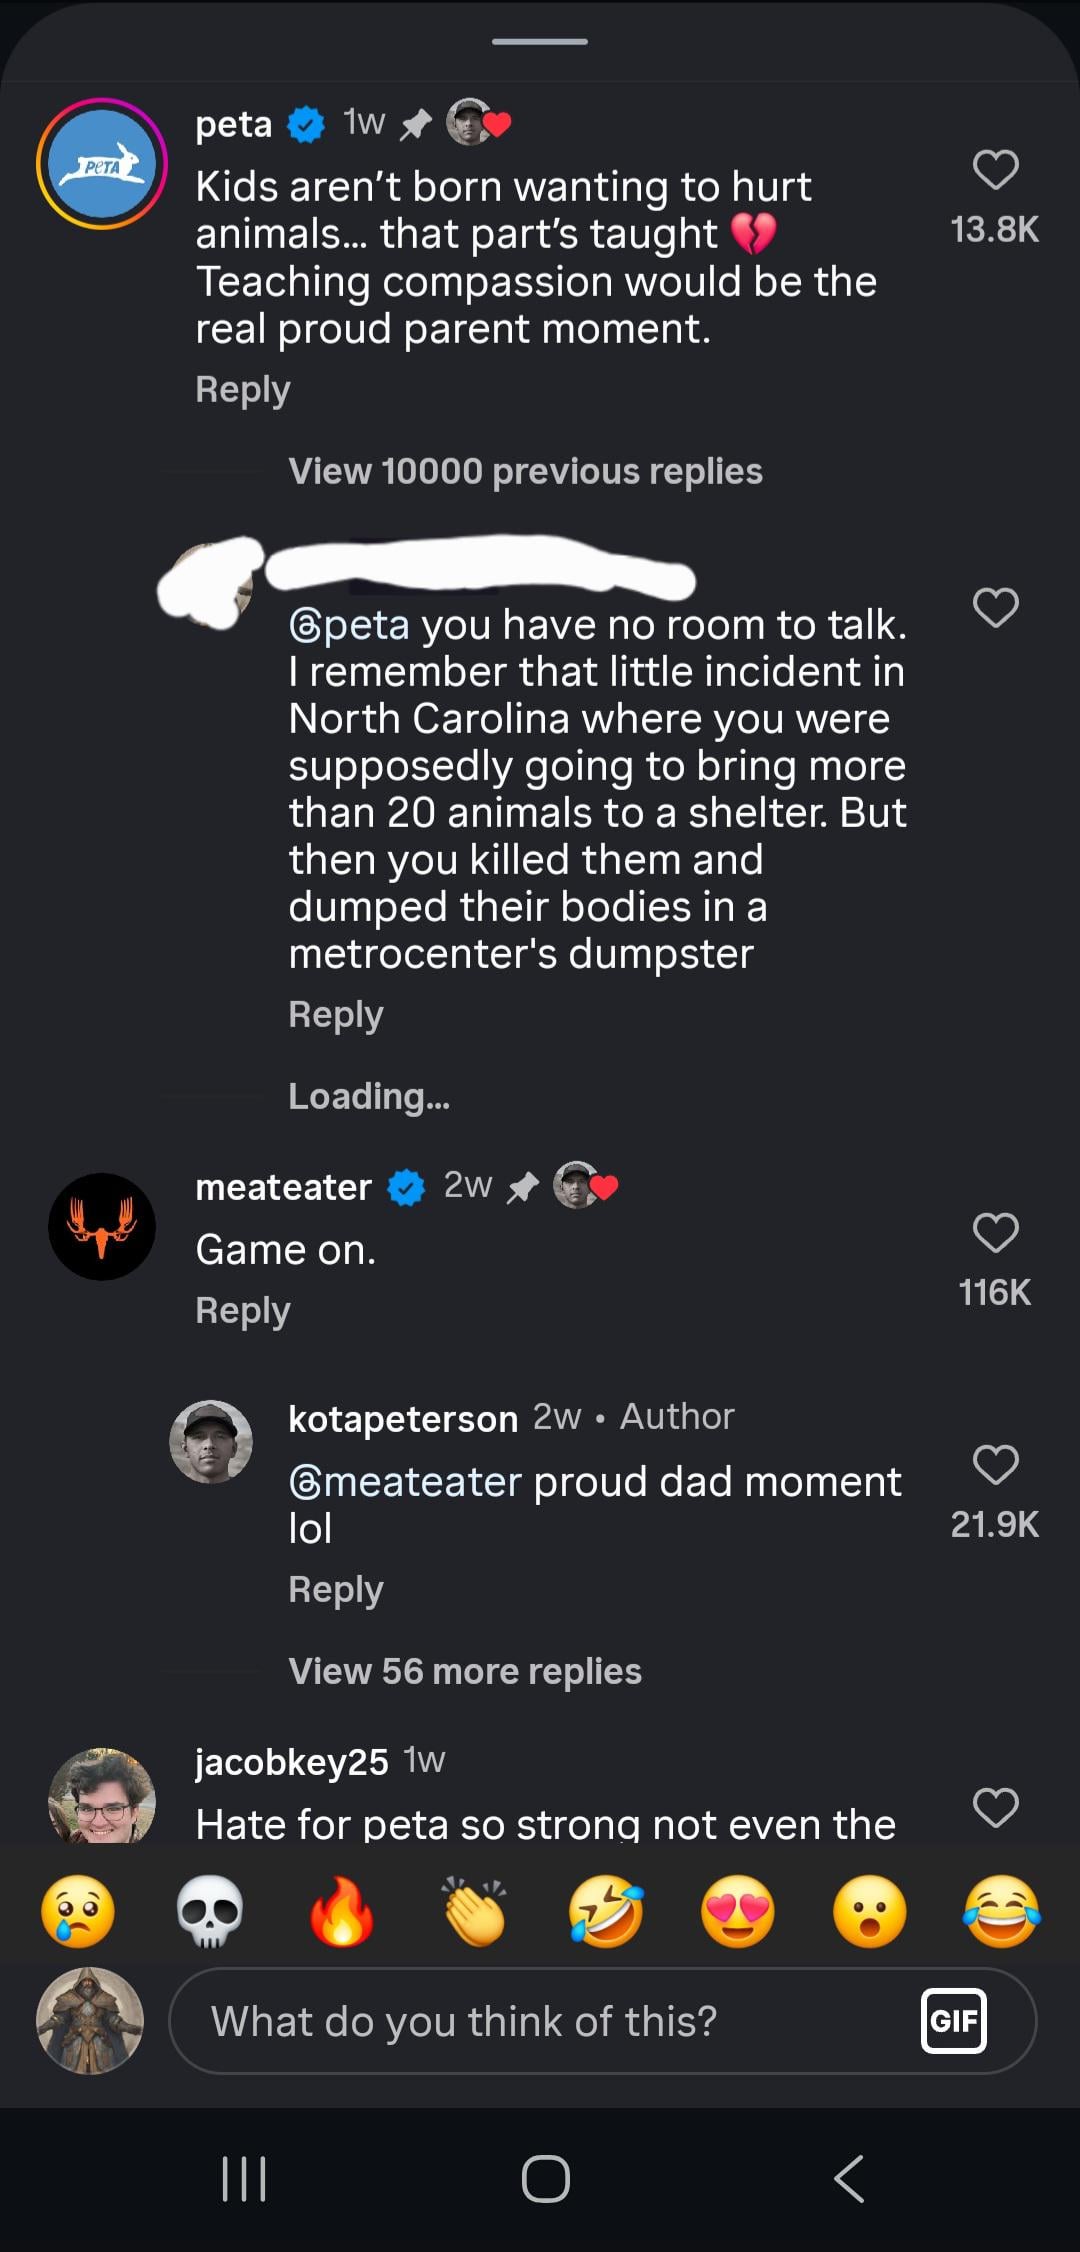1080x2252 pixels.
Task: Type in the comment input field
Action: coord(540,2021)
